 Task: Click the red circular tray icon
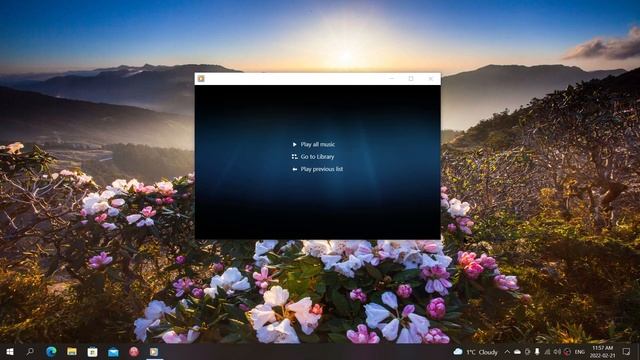coord(567,352)
